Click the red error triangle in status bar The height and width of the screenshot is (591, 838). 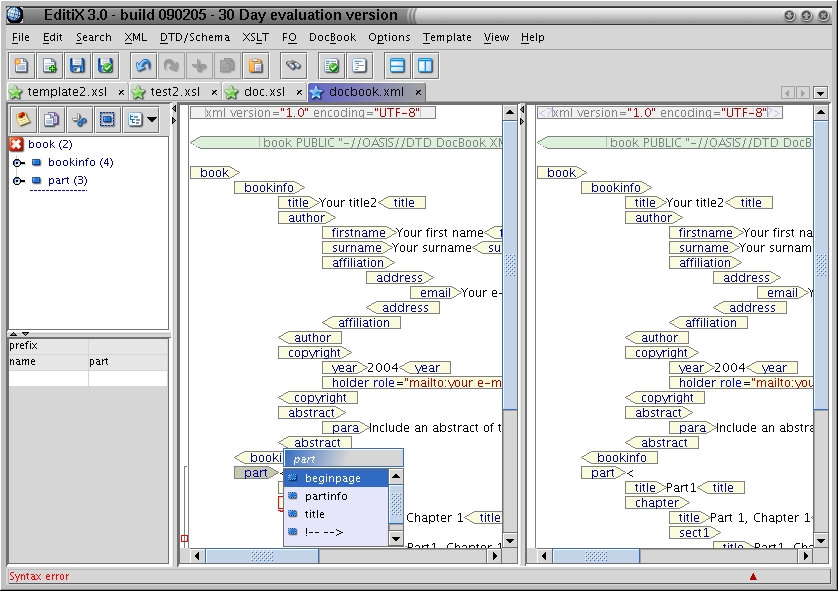pyautogui.click(x=753, y=577)
